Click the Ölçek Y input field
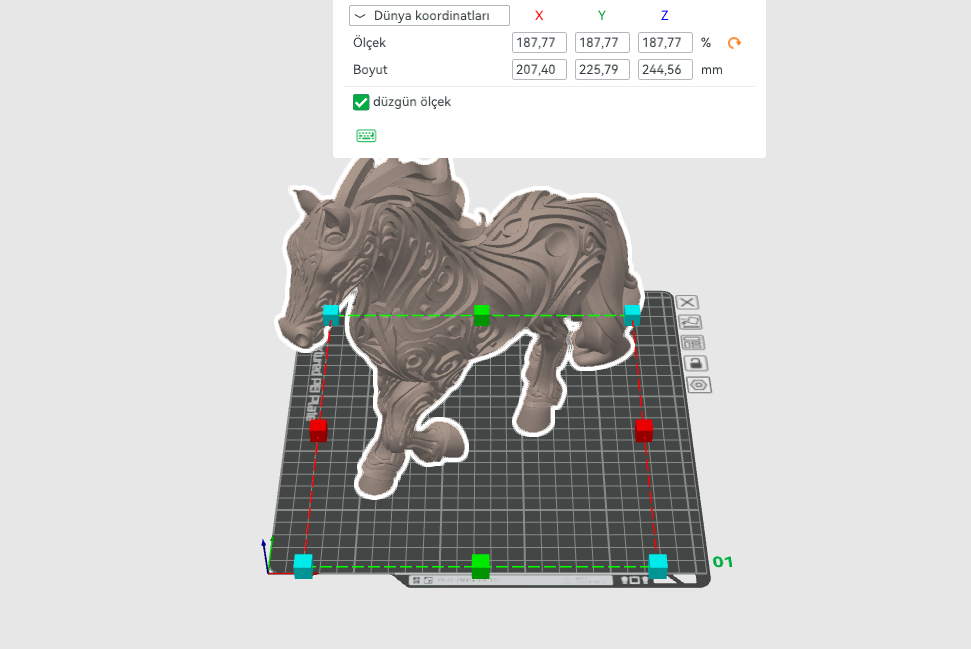The width and height of the screenshot is (971, 649). pos(602,43)
